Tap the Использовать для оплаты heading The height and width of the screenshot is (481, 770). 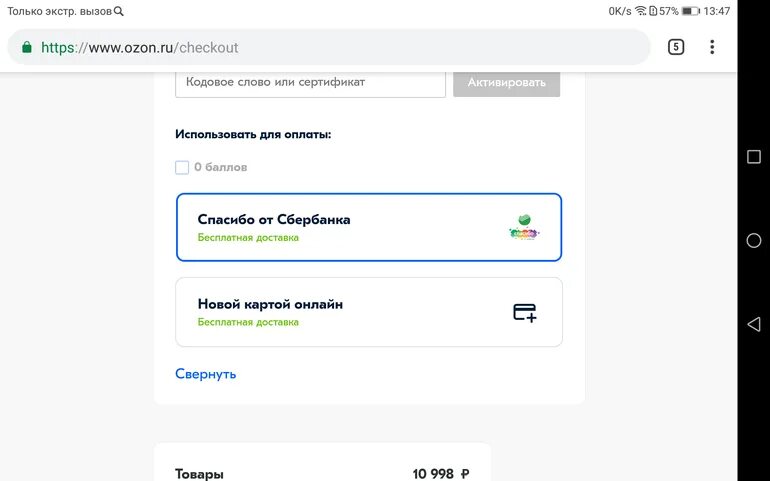coord(253,134)
